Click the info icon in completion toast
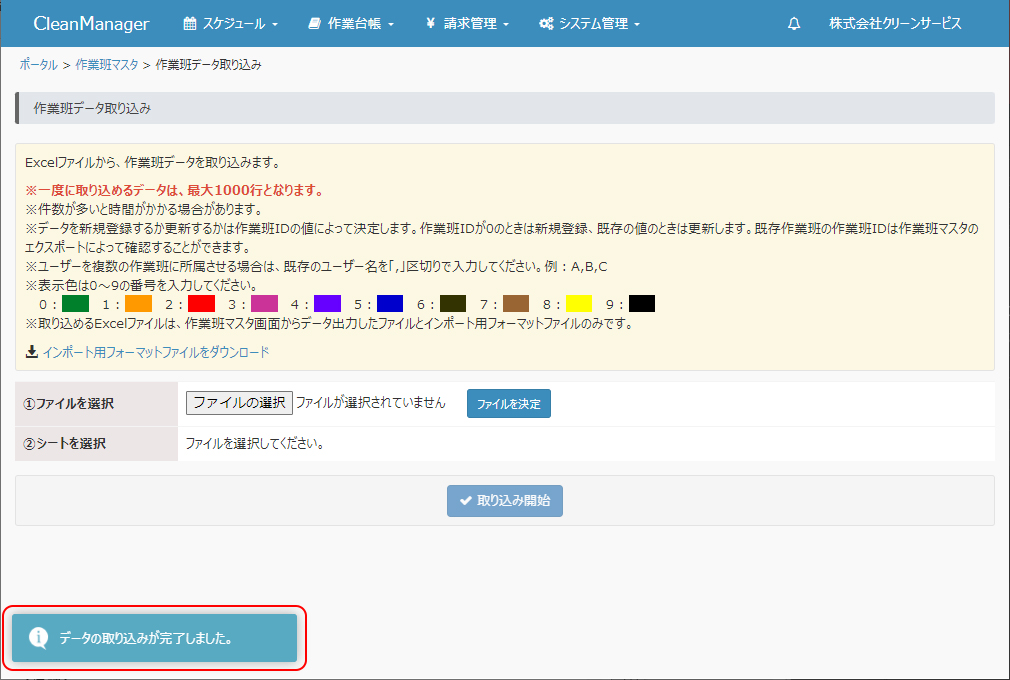This screenshot has height=680, width=1010. click(x=38, y=638)
